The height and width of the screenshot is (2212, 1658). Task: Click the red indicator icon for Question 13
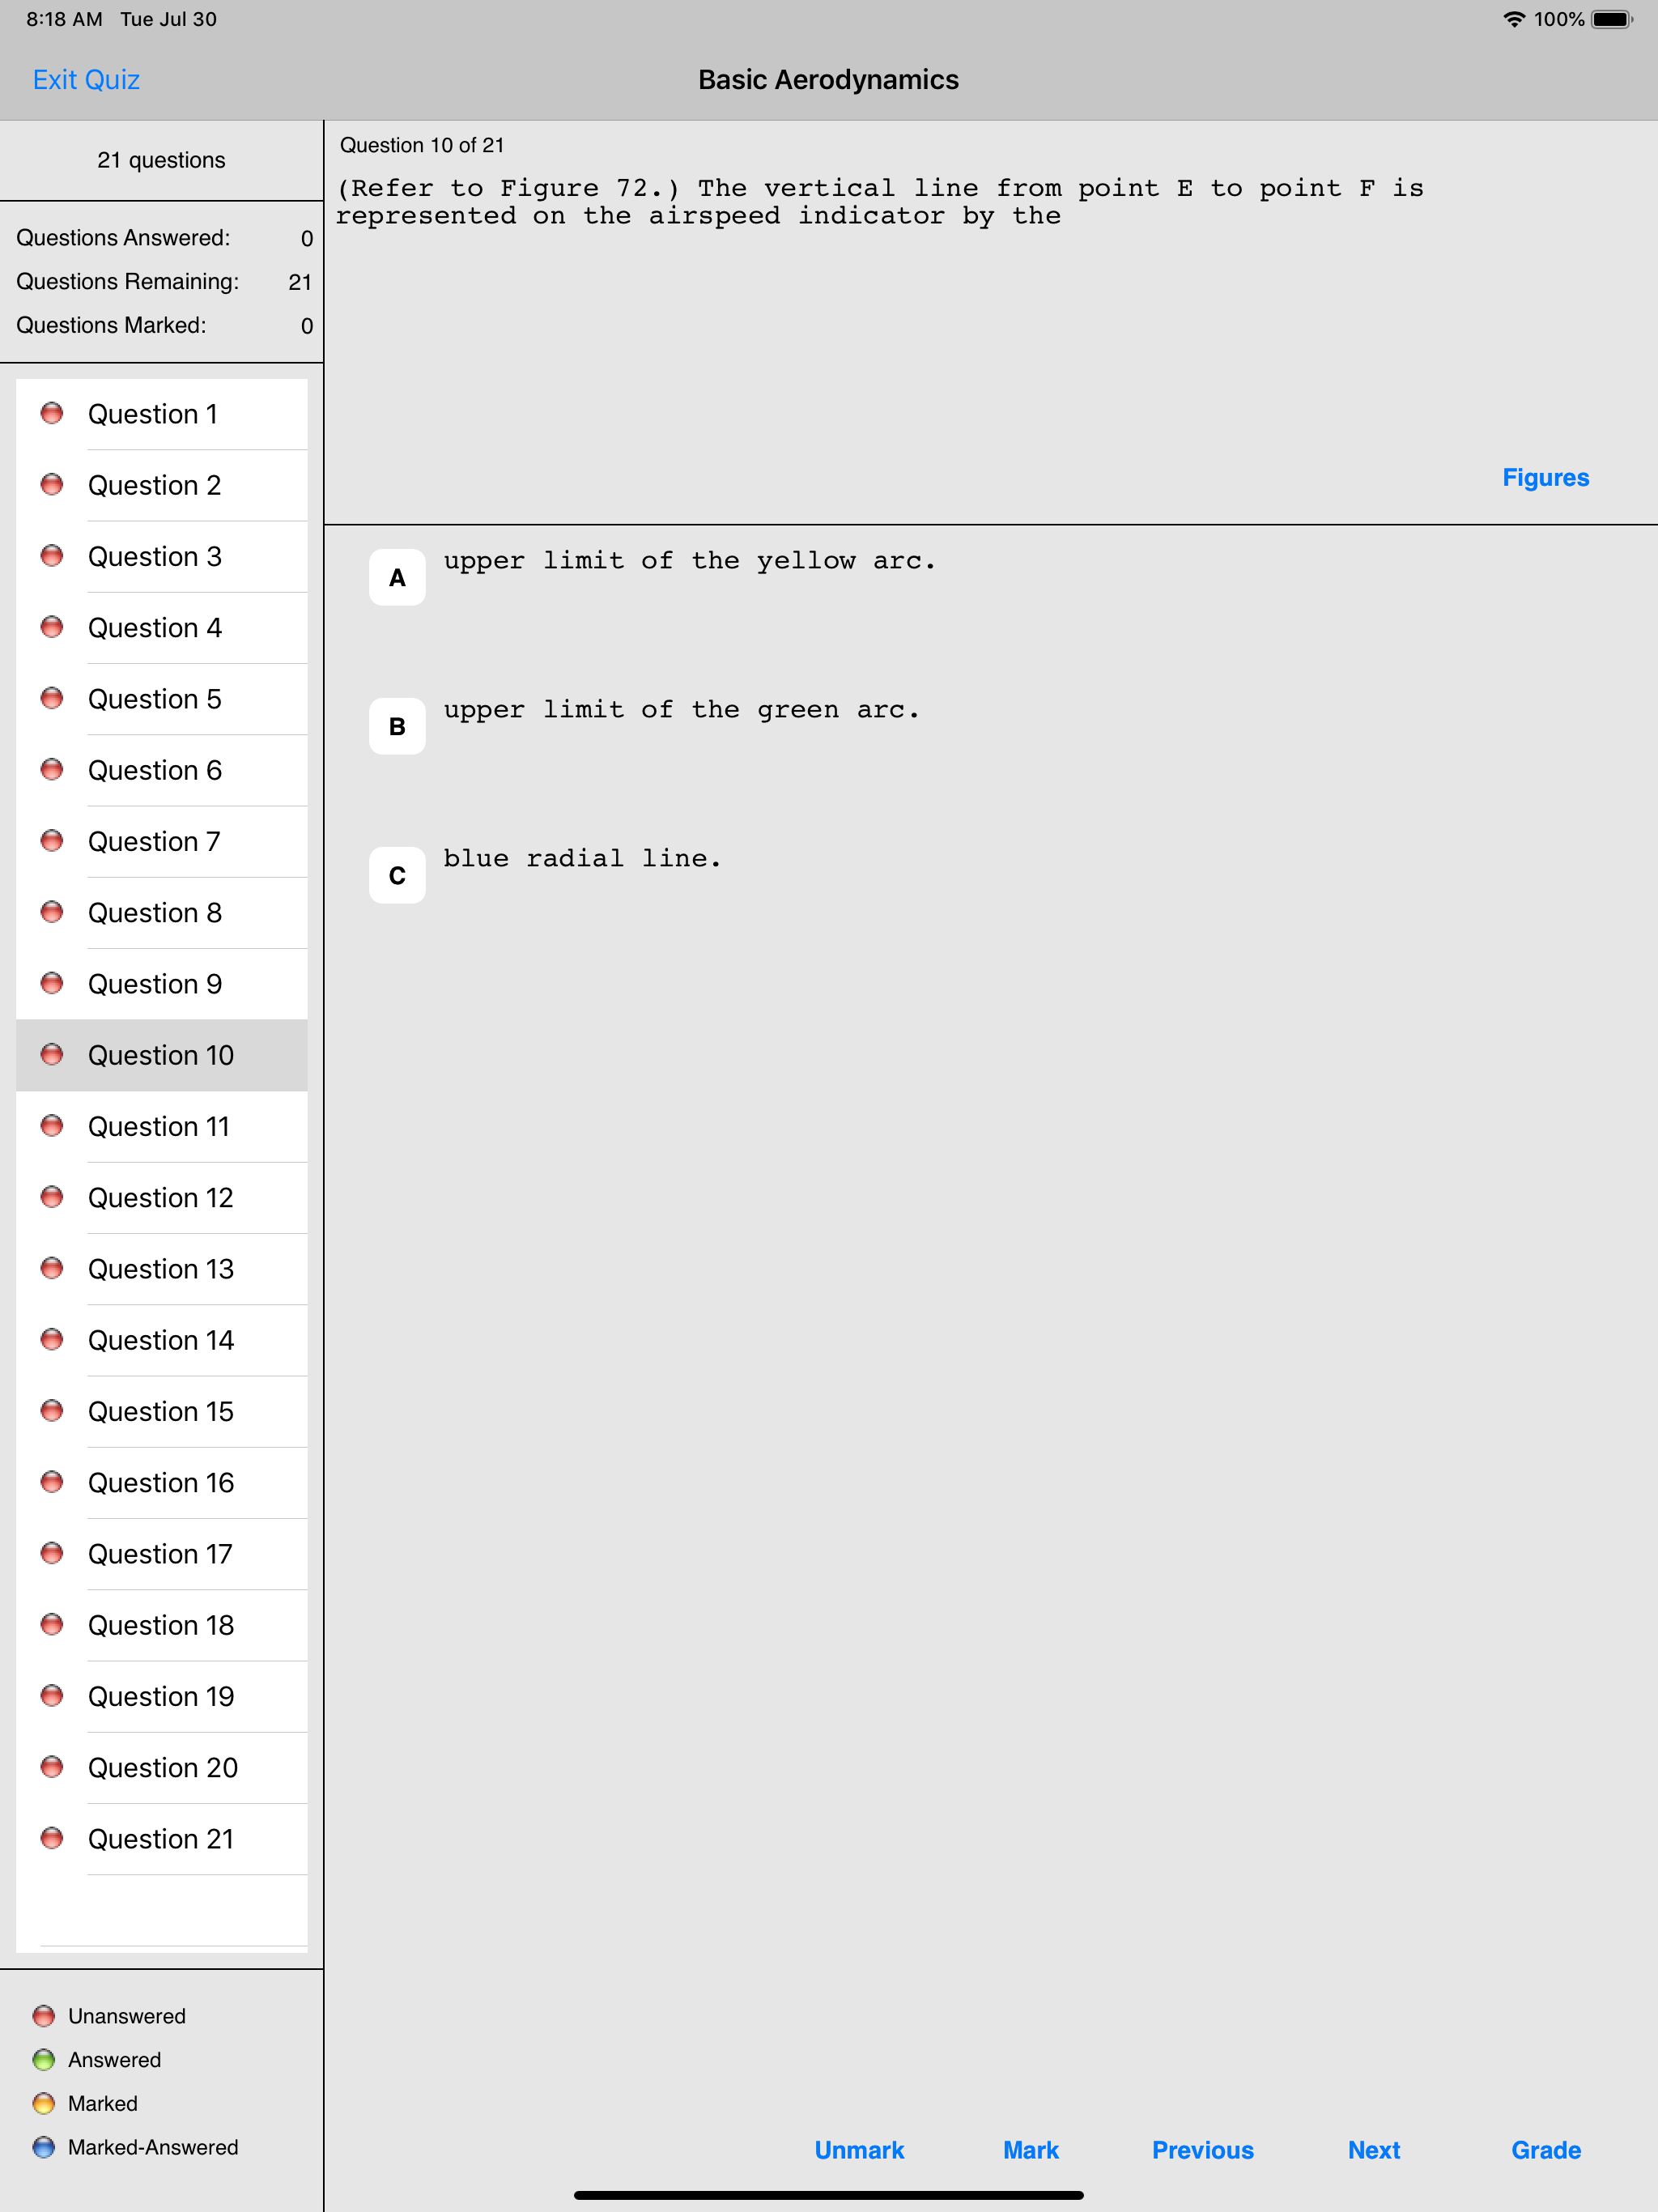(x=52, y=1268)
